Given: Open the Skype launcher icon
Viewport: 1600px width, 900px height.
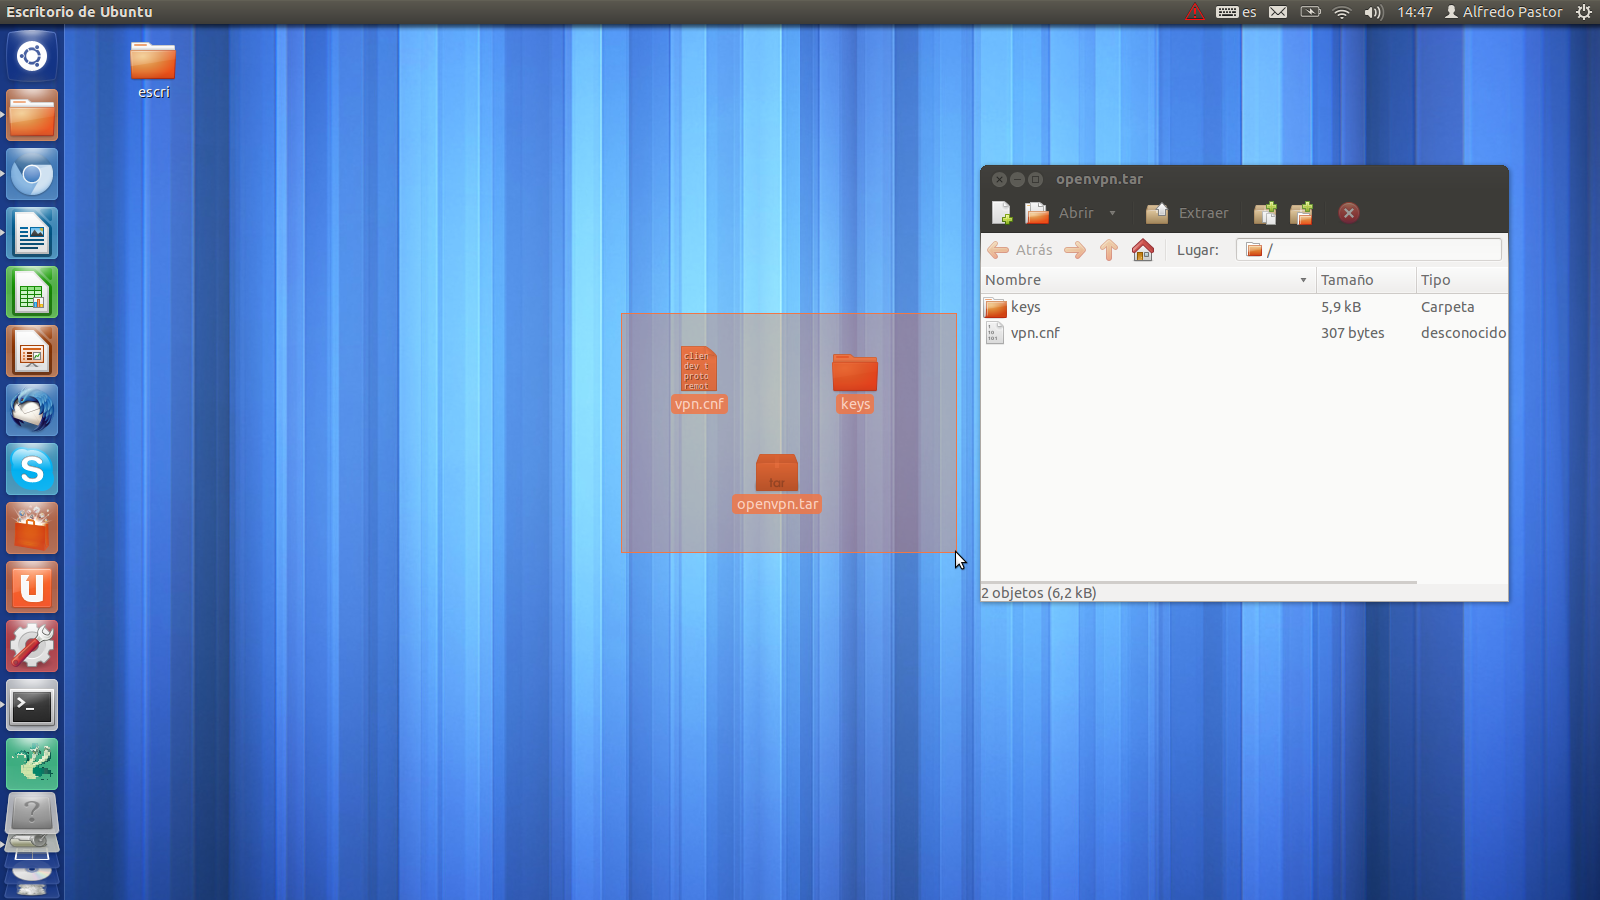Looking at the screenshot, I should click(32, 470).
